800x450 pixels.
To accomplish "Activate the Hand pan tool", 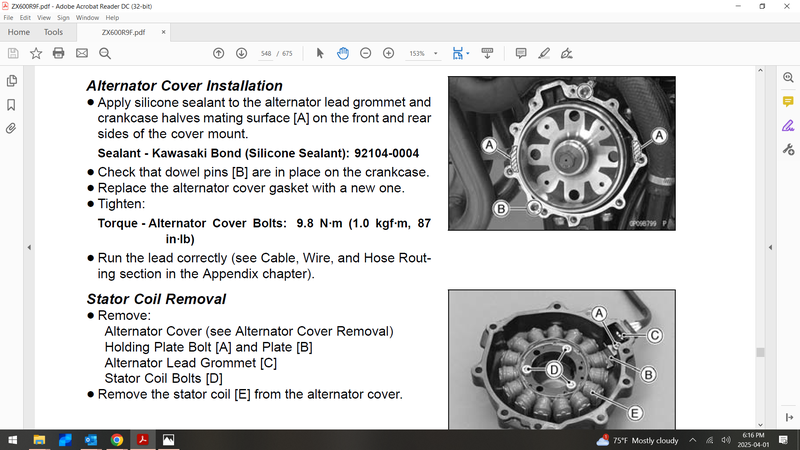I will tap(343, 53).
